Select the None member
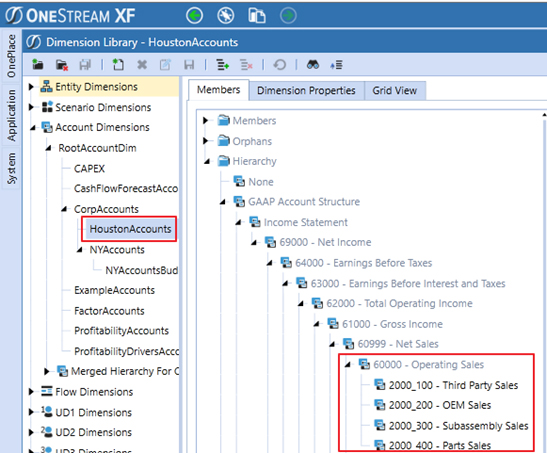The height and width of the screenshot is (453, 547). 261,182
